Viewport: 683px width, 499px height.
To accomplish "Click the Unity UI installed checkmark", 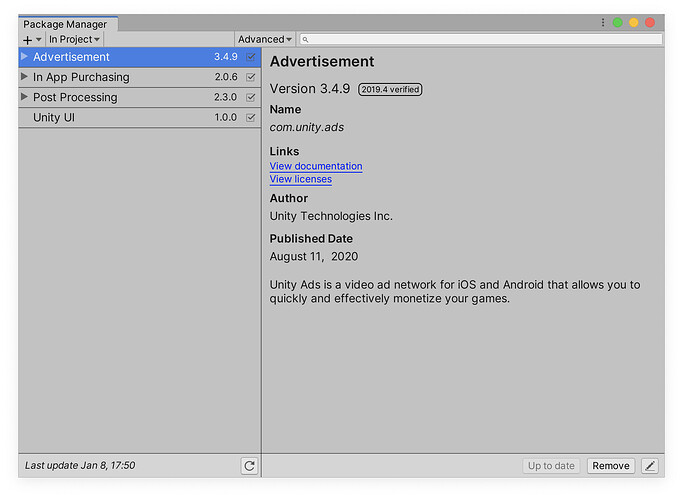I will (x=251, y=118).
